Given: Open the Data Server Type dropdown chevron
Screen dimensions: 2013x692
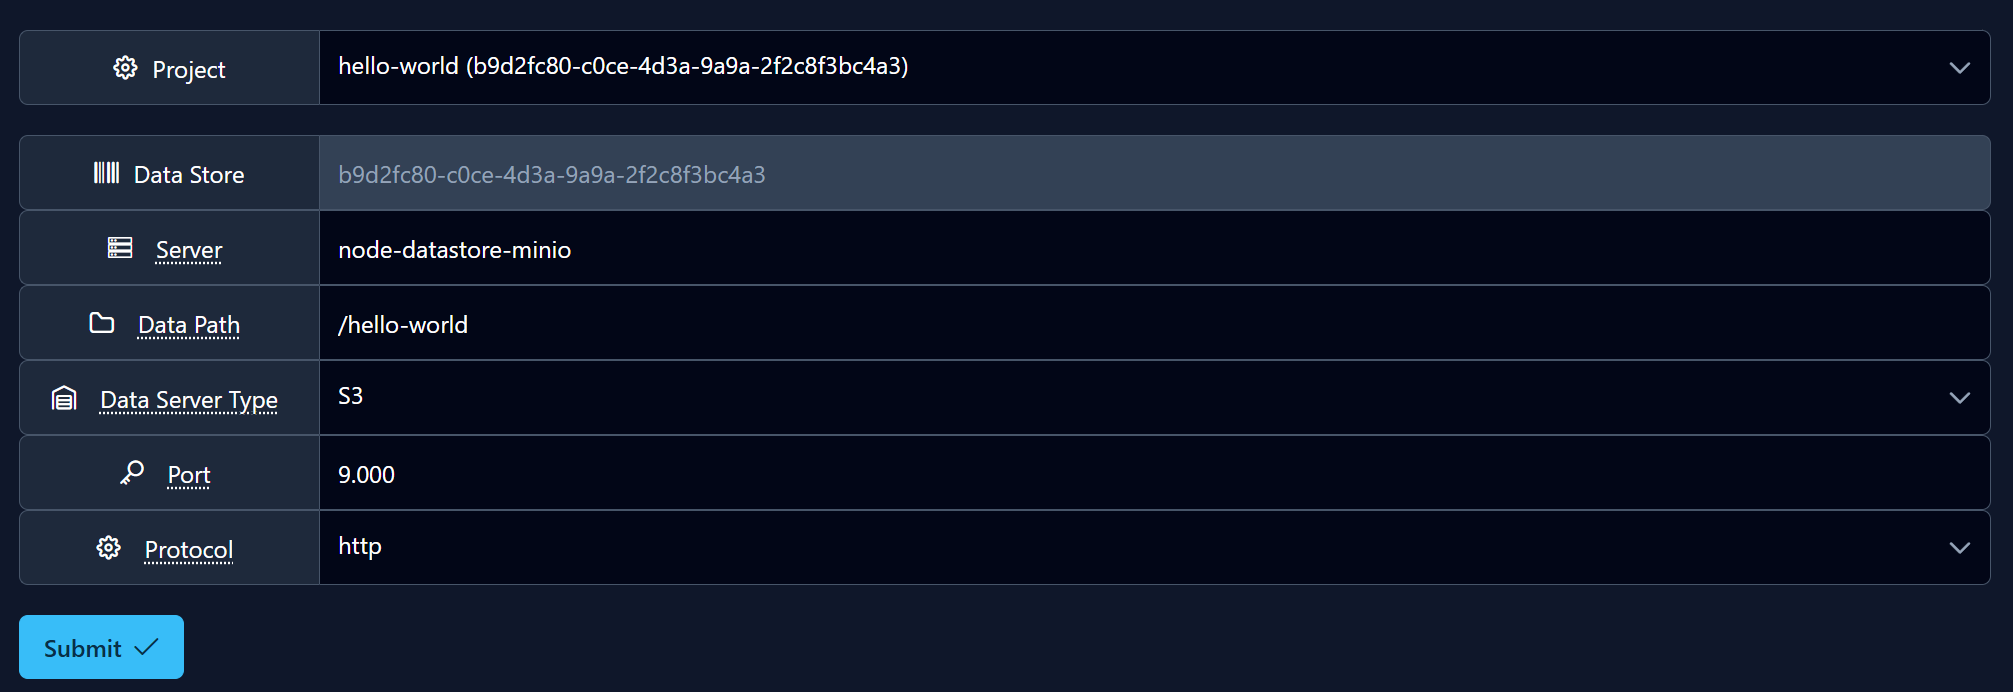Looking at the screenshot, I should pyautogui.click(x=1960, y=398).
